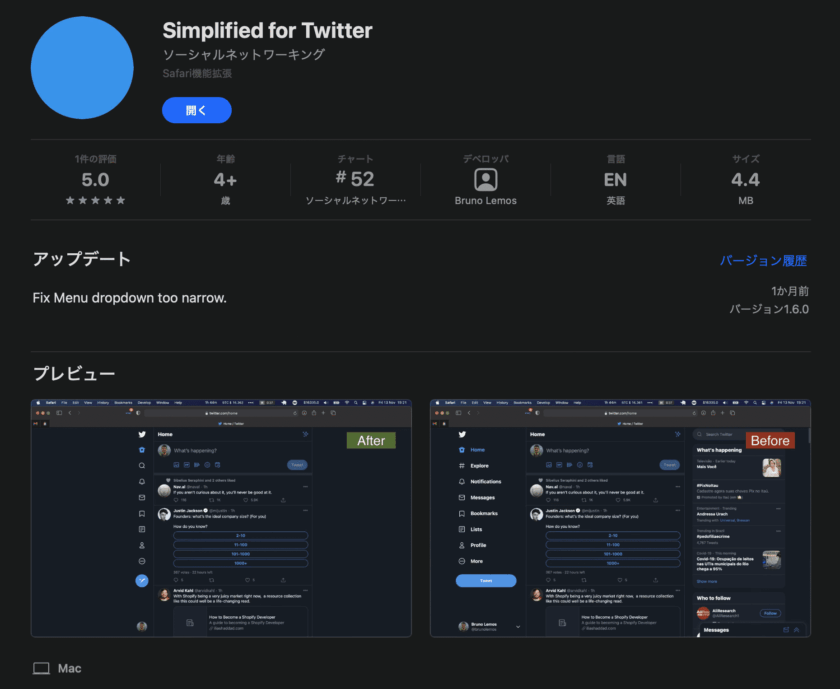The width and height of the screenshot is (840, 689).
Task: Click the developer person icon
Action: pyautogui.click(x=486, y=179)
